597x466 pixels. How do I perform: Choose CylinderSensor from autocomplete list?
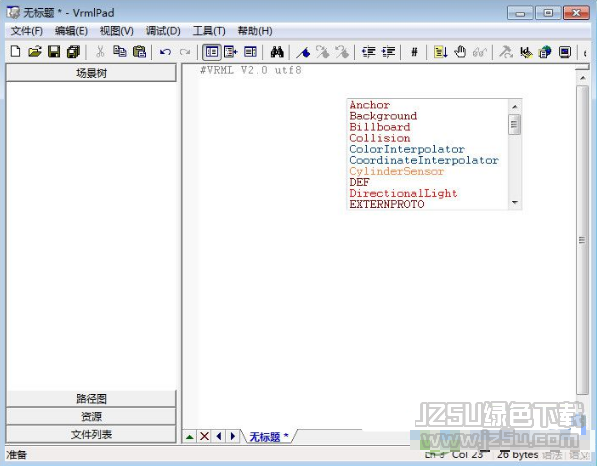tap(396, 171)
